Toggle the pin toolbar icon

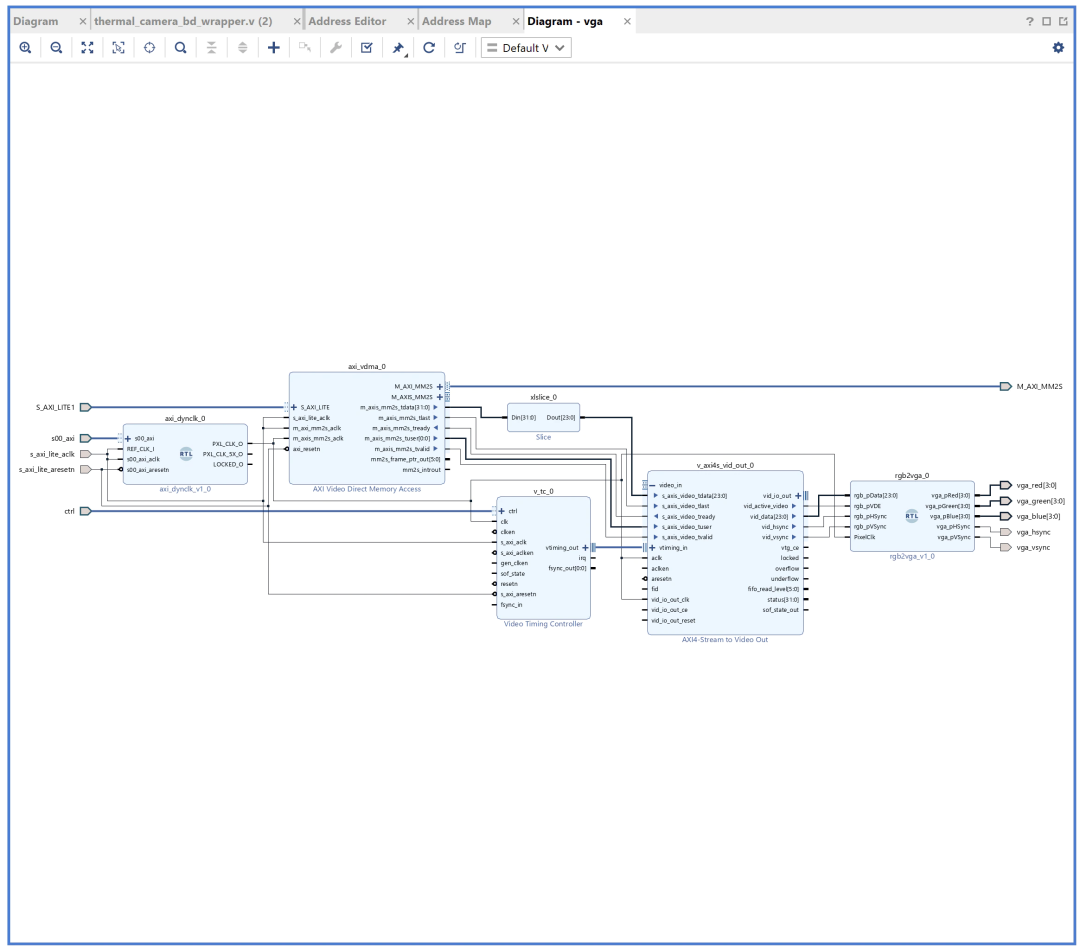coord(398,47)
